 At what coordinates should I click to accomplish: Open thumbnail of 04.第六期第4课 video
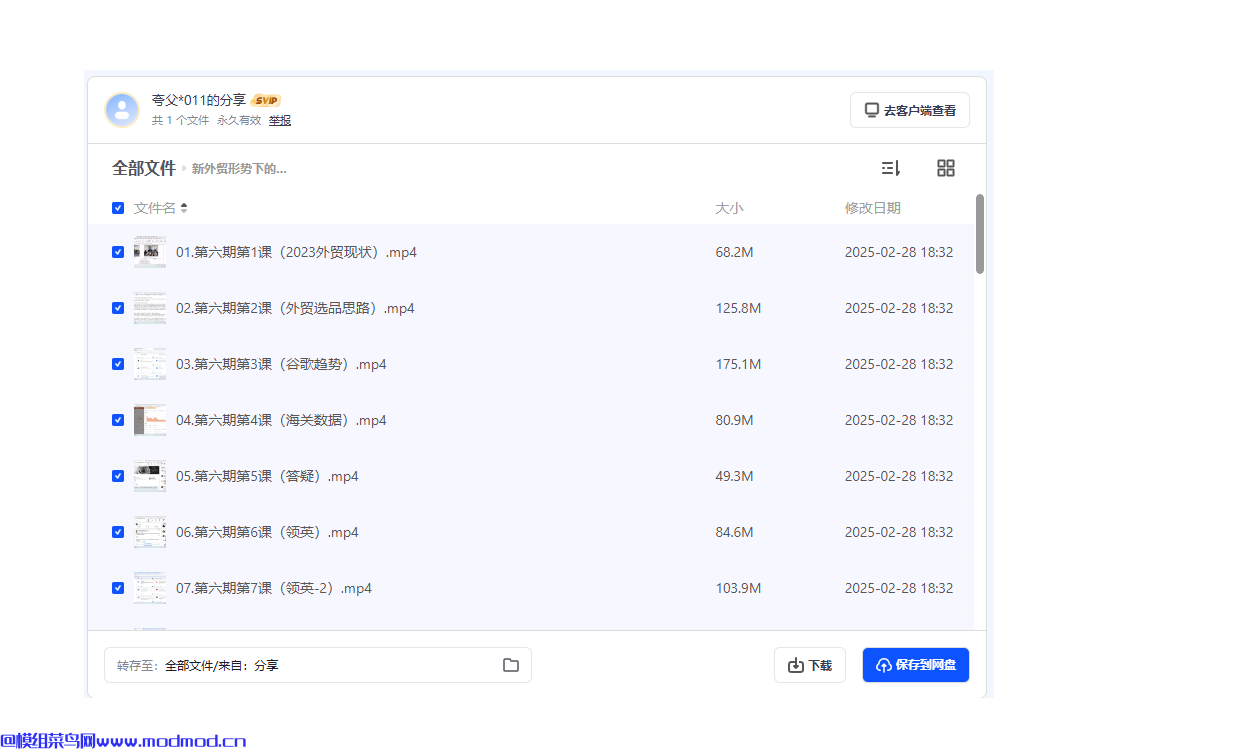pyautogui.click(x=150, y=420)
